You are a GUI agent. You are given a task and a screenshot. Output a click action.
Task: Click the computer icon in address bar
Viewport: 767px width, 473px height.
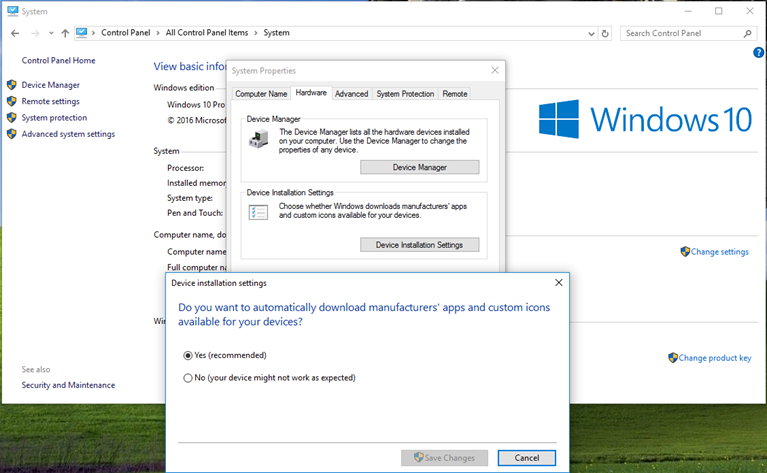click(81, 33)
